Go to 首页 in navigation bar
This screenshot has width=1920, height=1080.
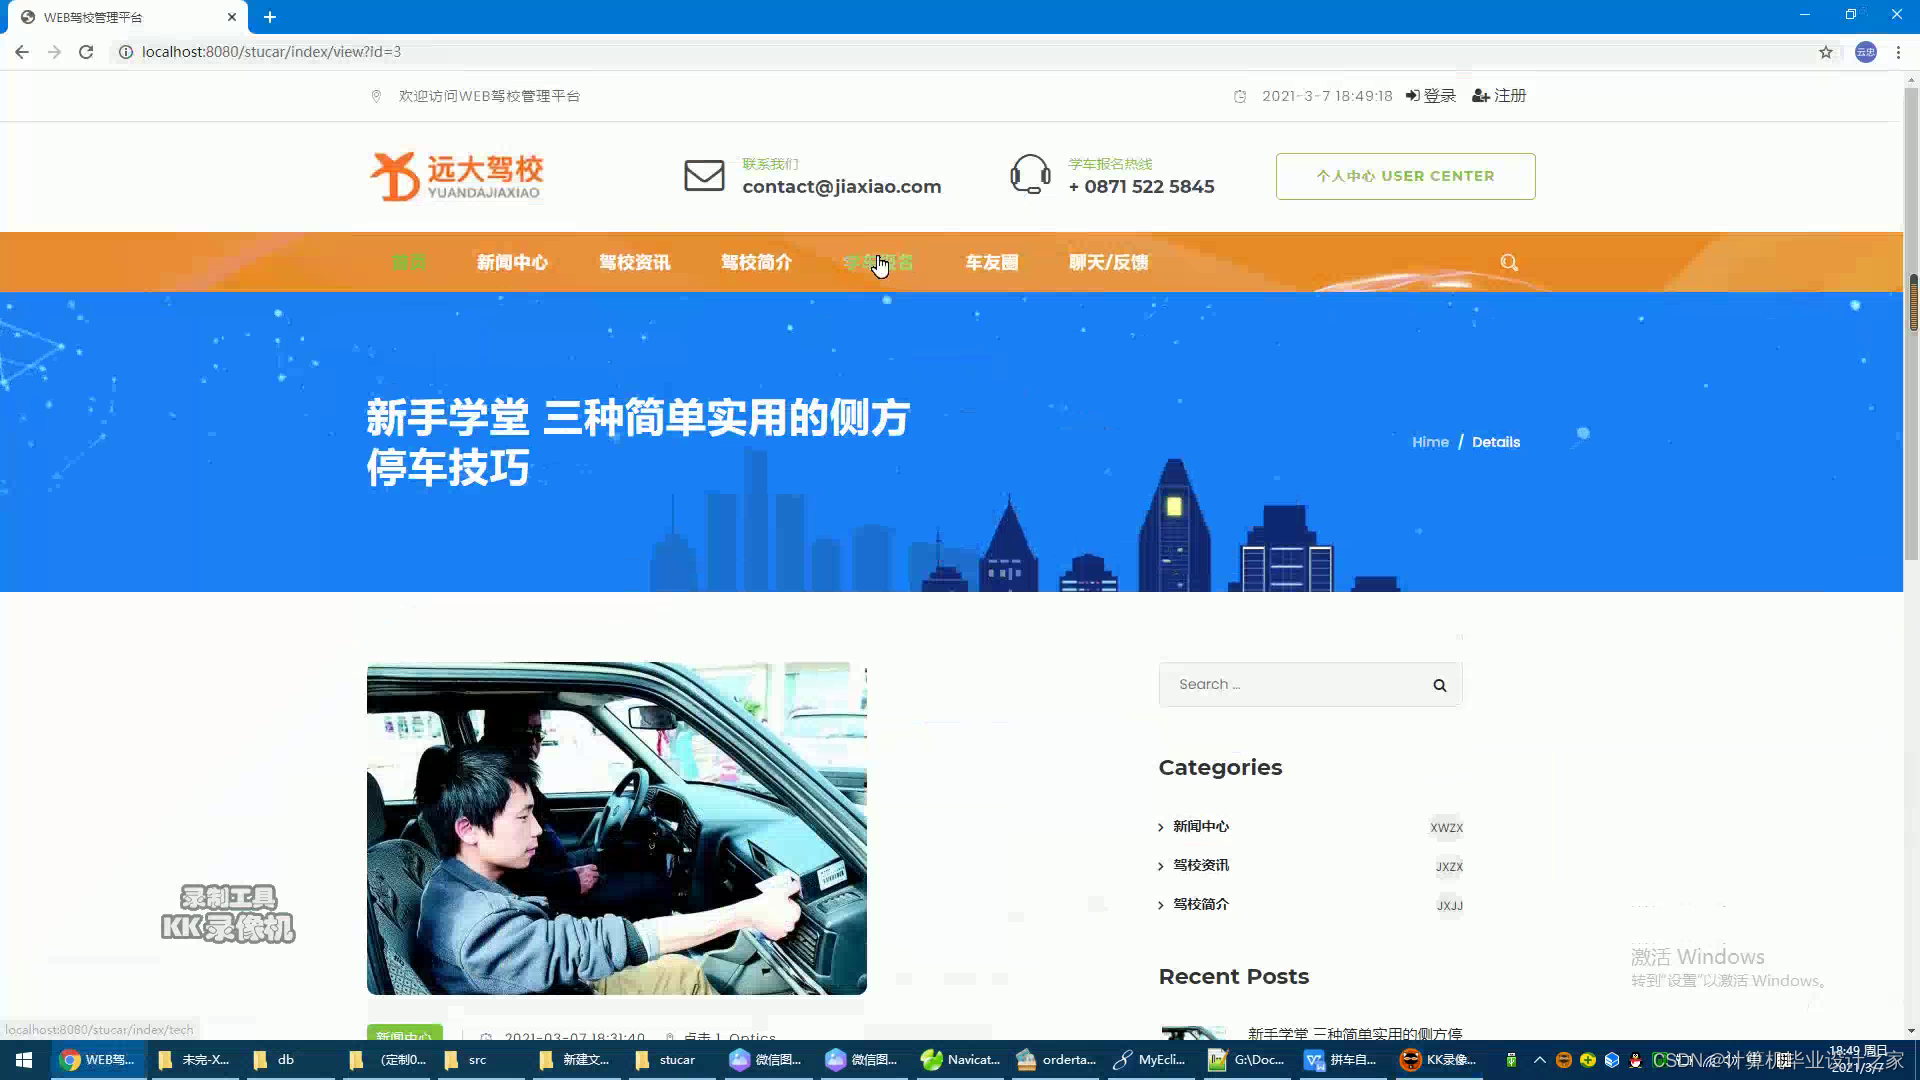(409, 262)
